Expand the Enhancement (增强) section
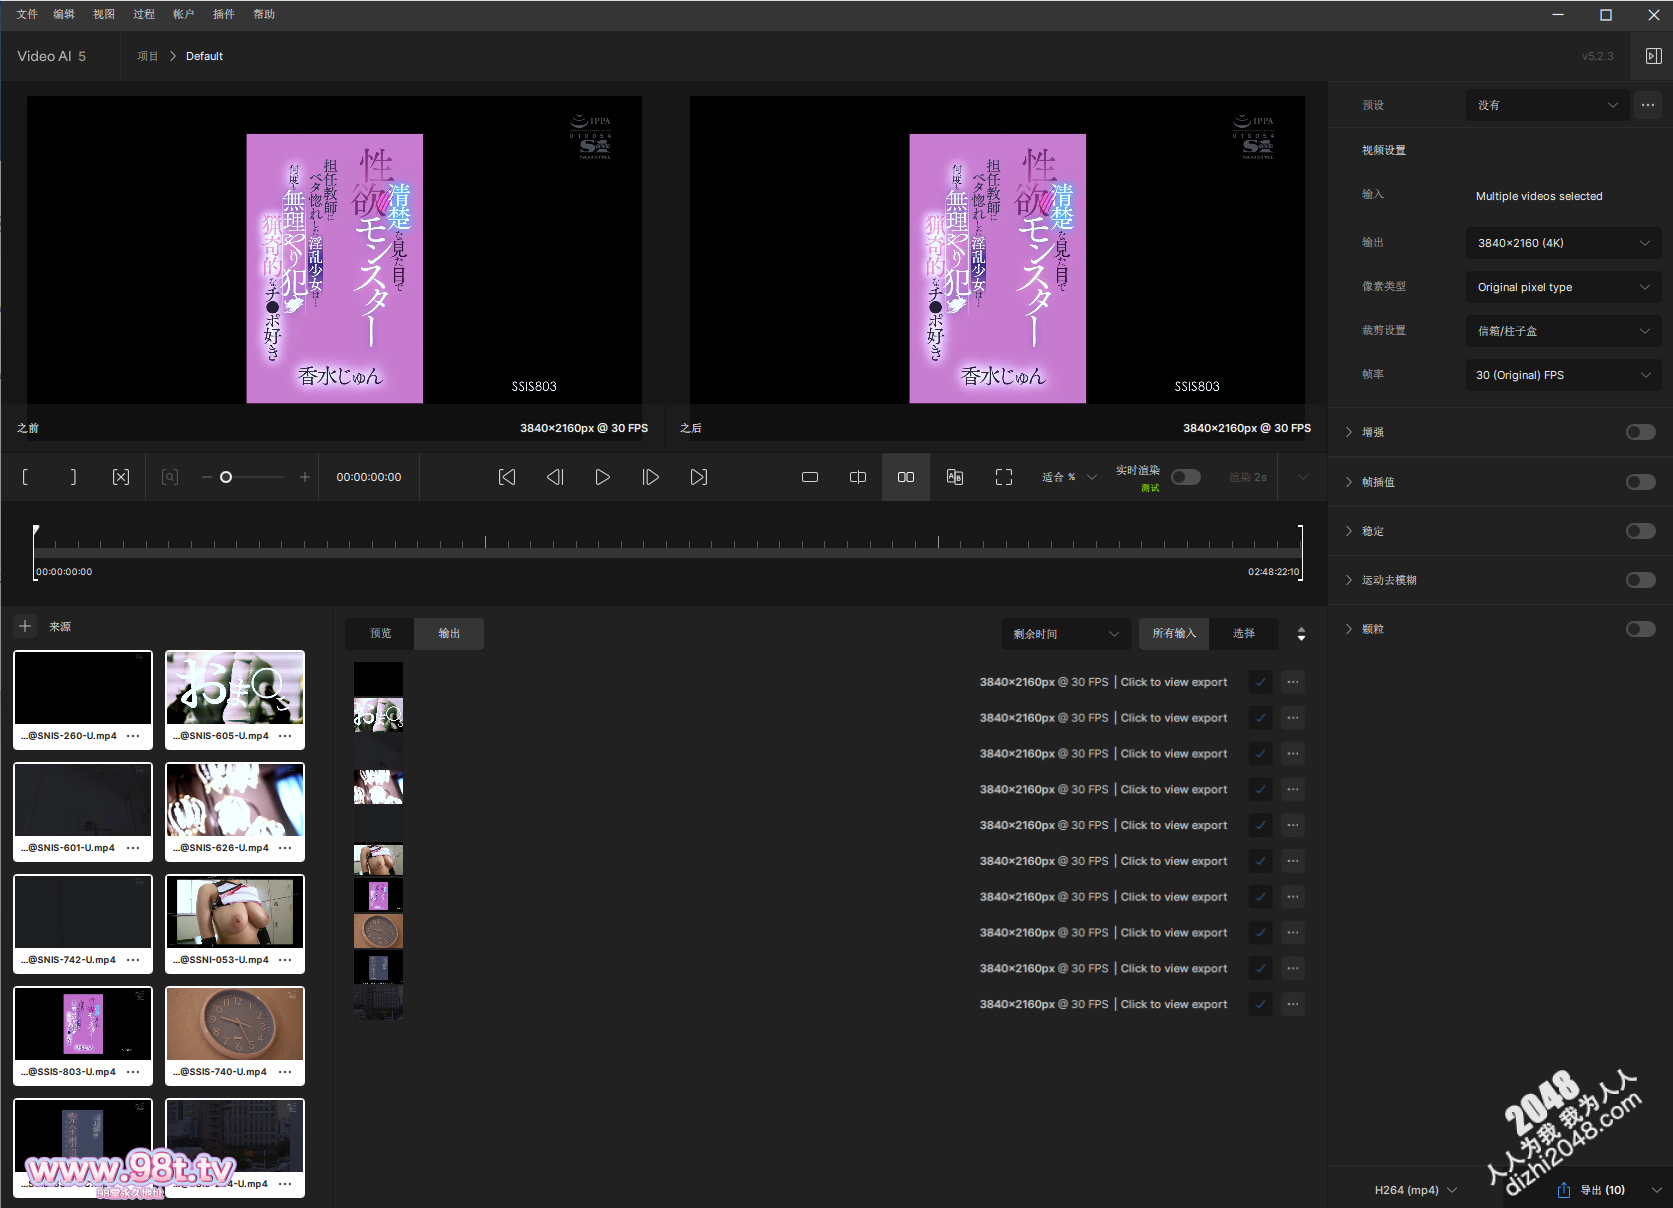Screen dimensions: 1673x1208 [1349, 432]
